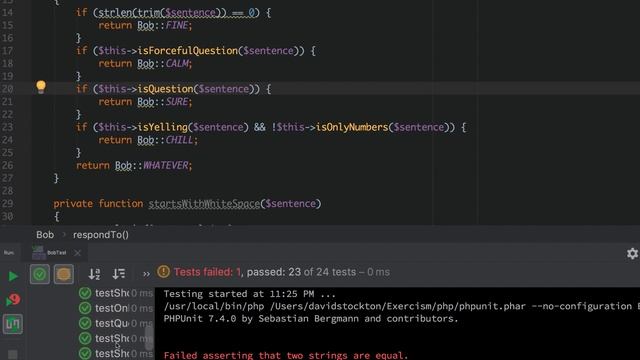Select the testOn test result row
The image size is (640, 360).
click(116, 308)
